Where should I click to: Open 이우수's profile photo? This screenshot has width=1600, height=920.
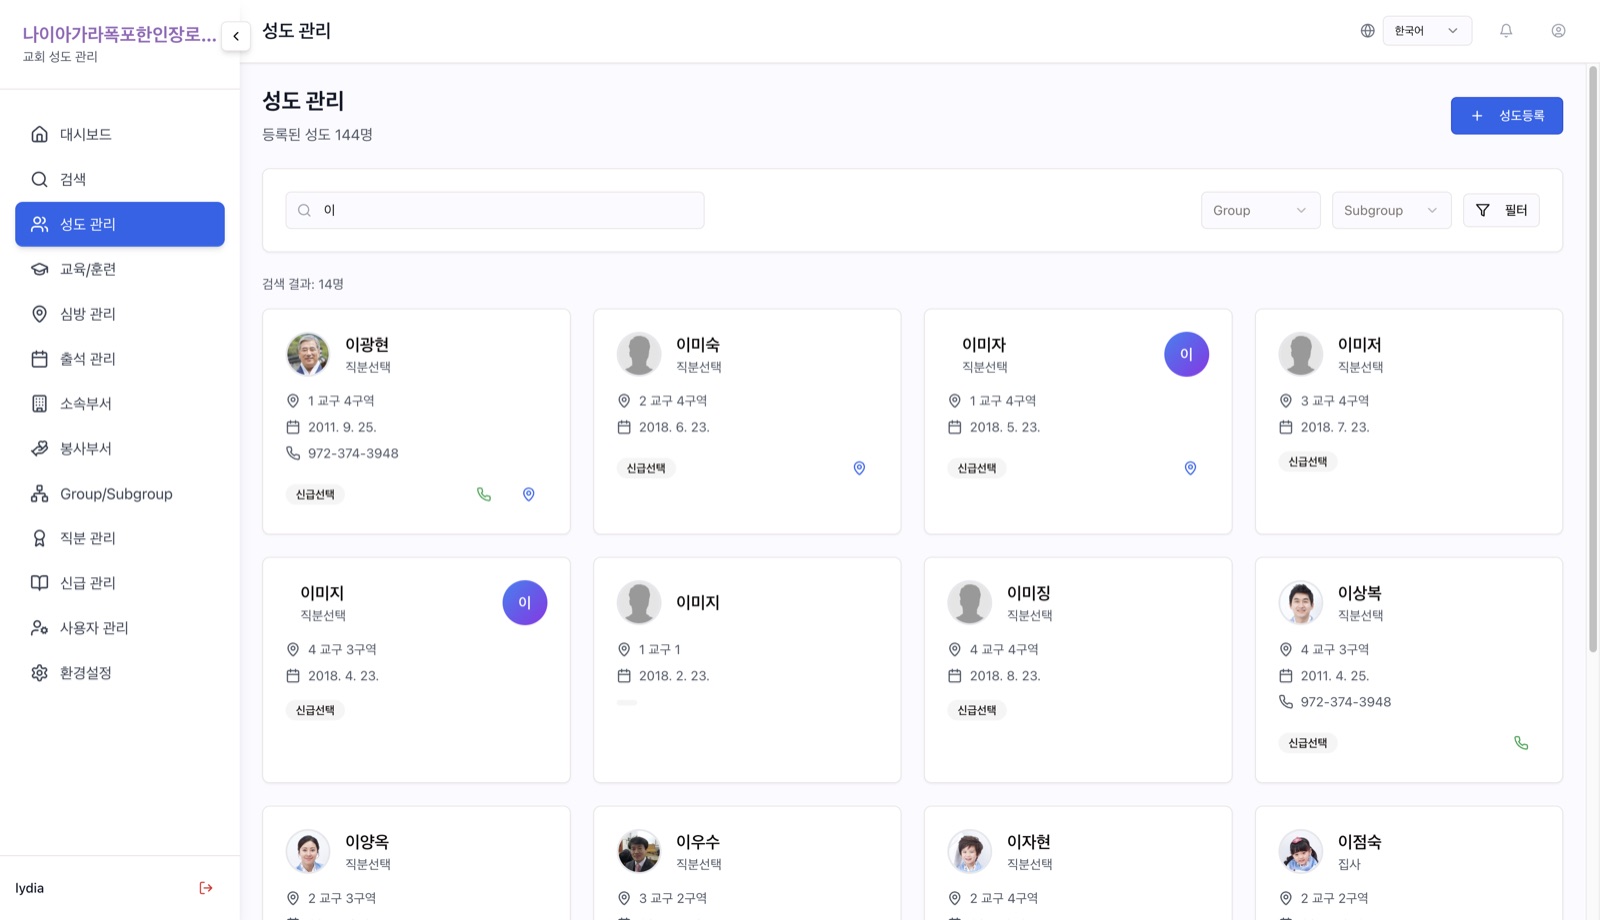click(x=639, y=852)
